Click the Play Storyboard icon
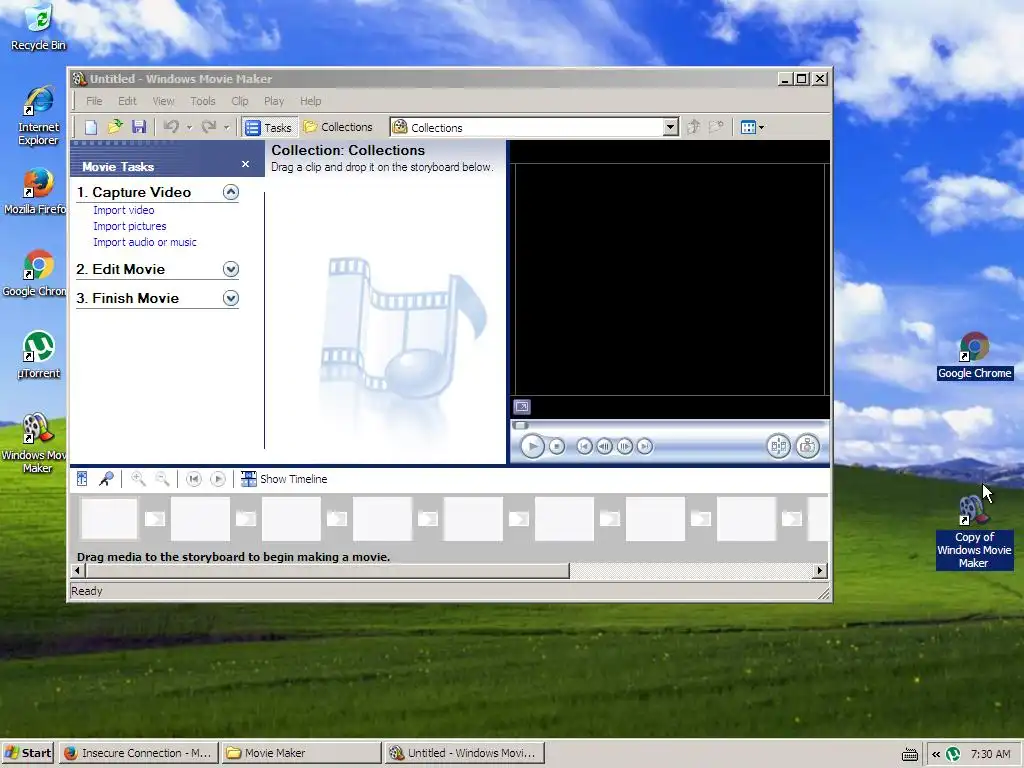The width and height of the screenshot is (1024, 768). 217,479
